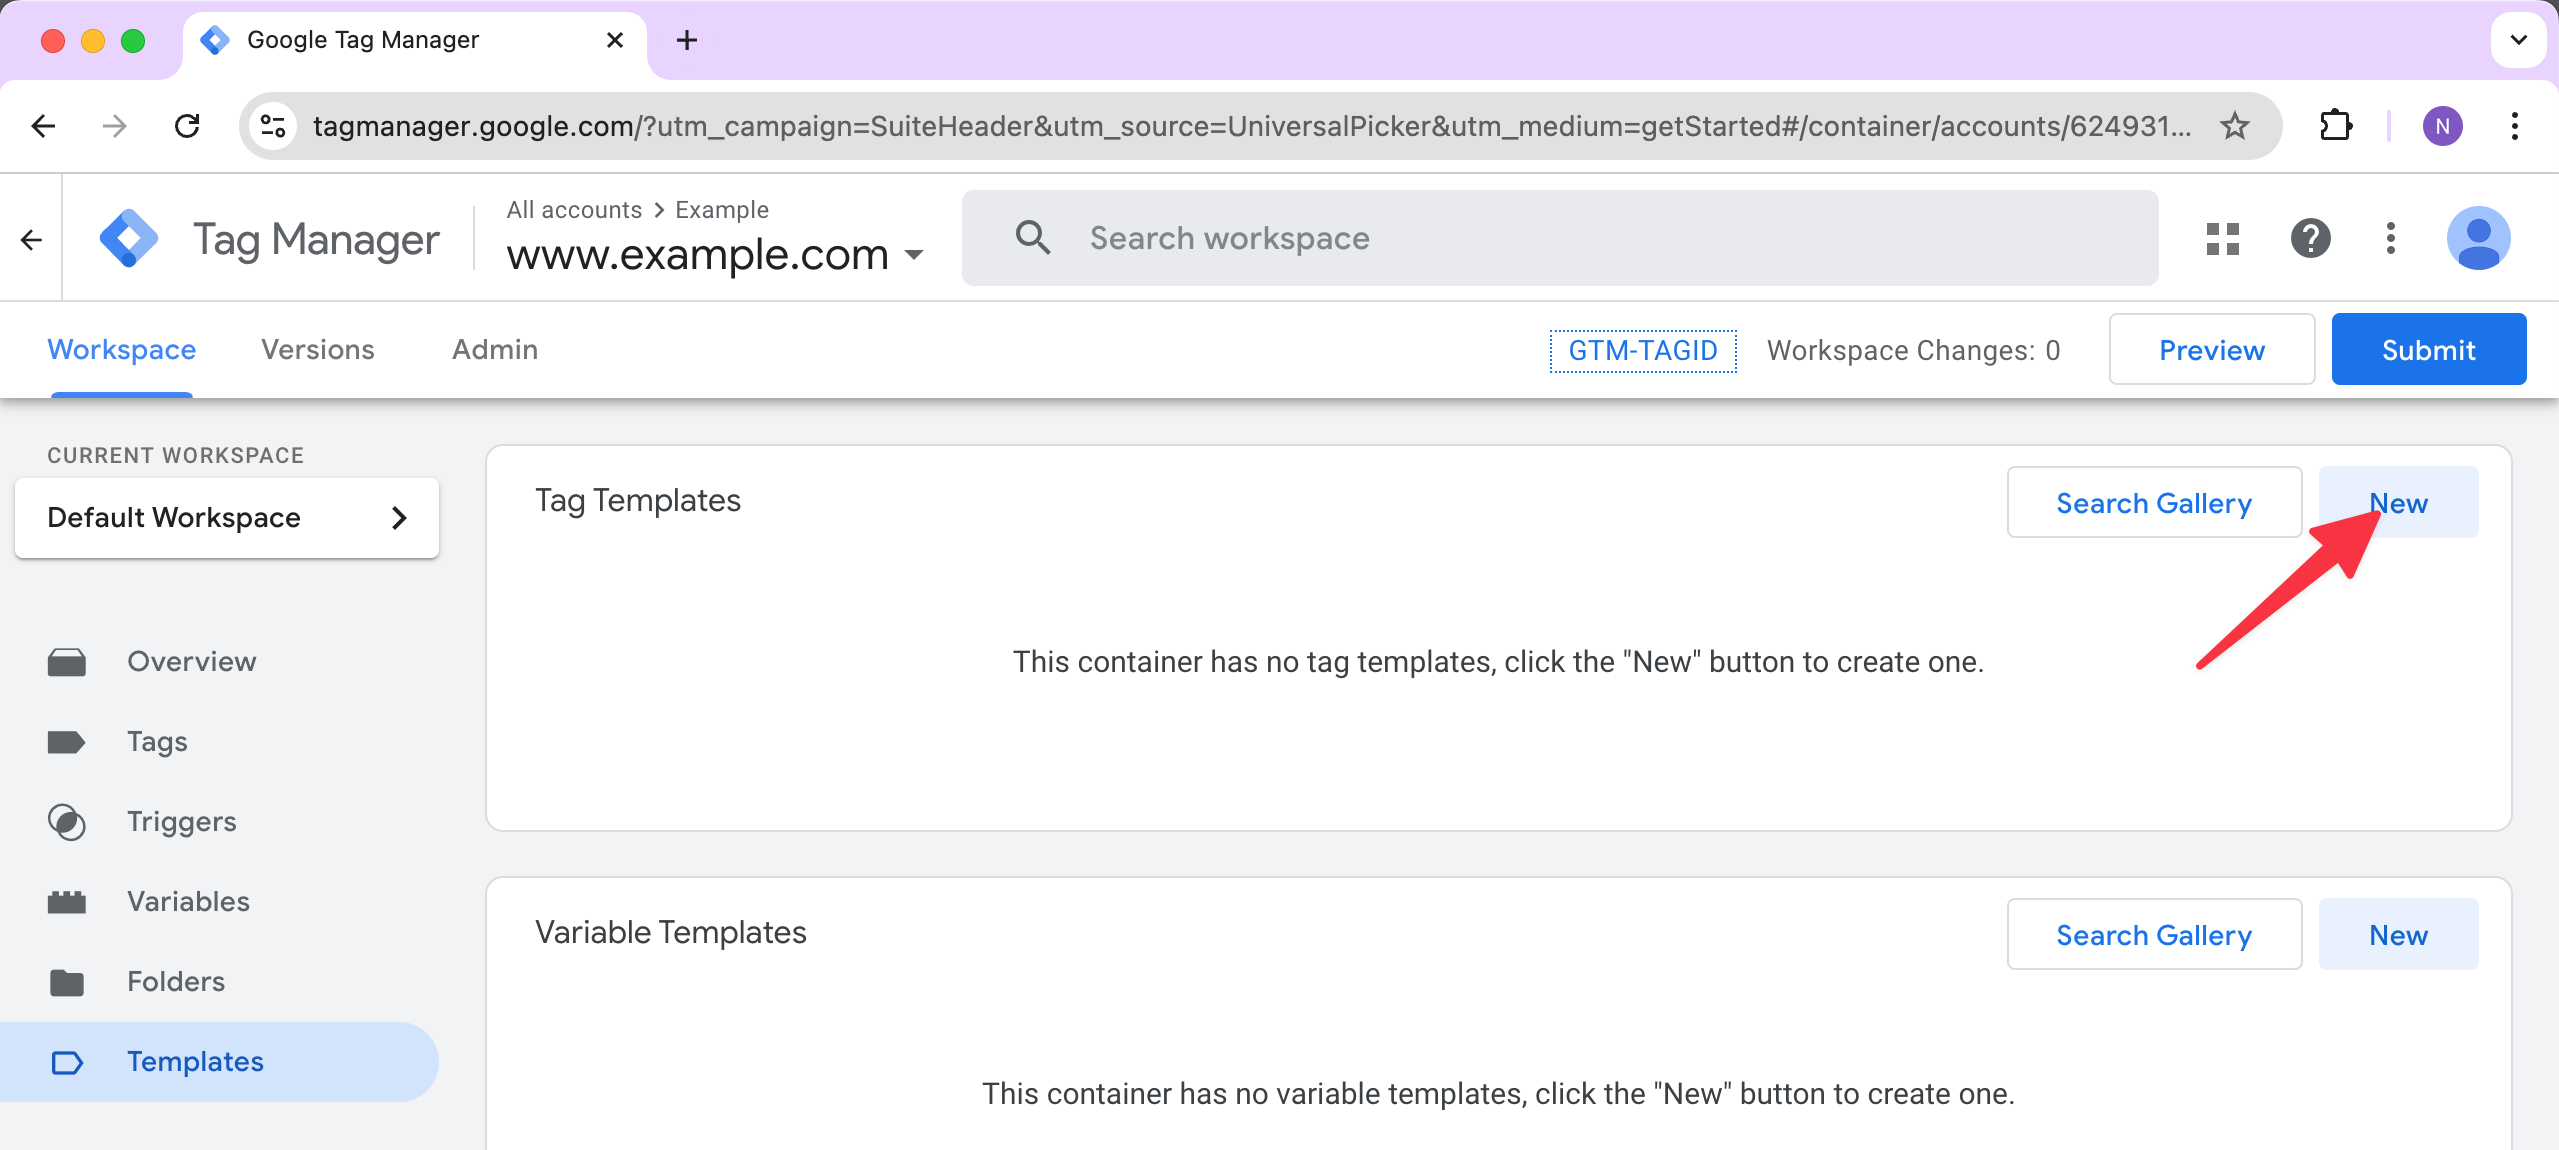2559x1150 pixels.
Task: Open the tab list chevron dropdown
Action: pos(2518,40)
